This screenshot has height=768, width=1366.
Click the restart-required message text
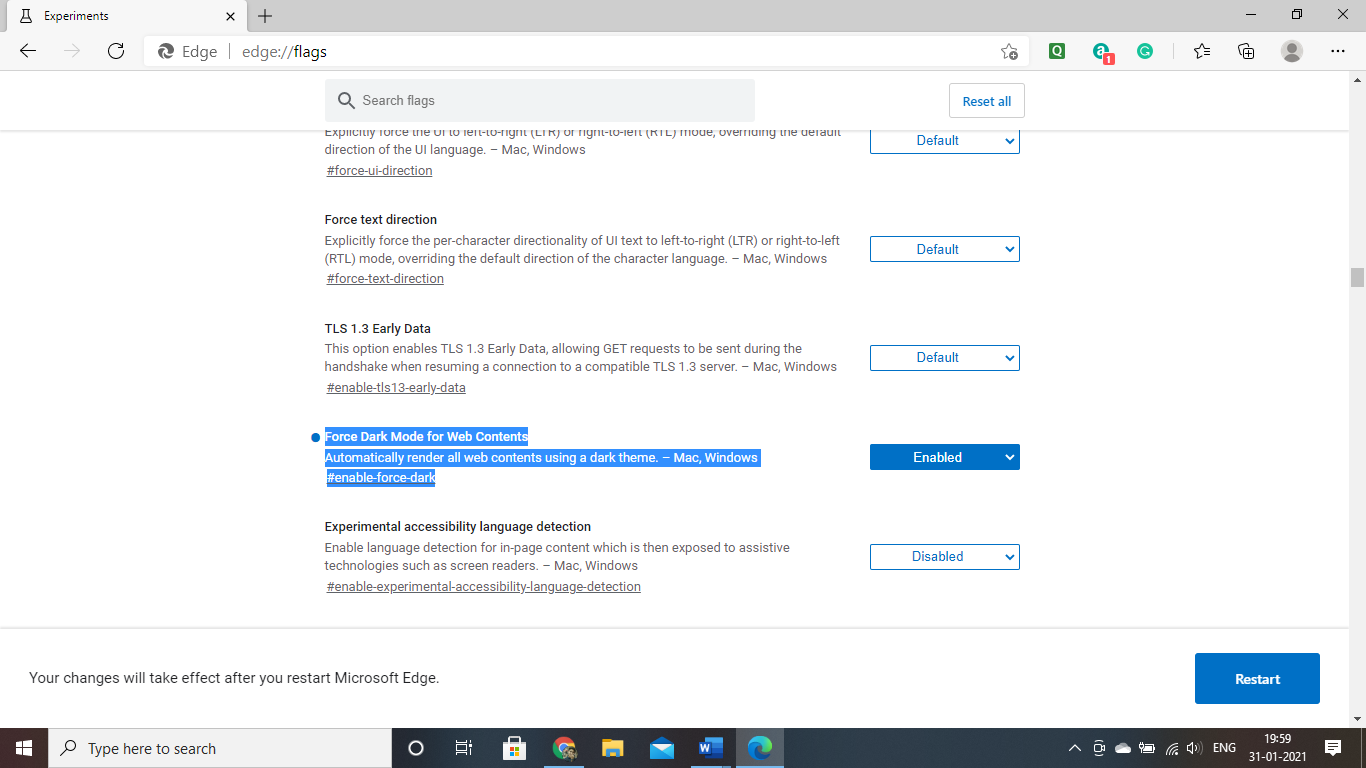coord(234,678)
